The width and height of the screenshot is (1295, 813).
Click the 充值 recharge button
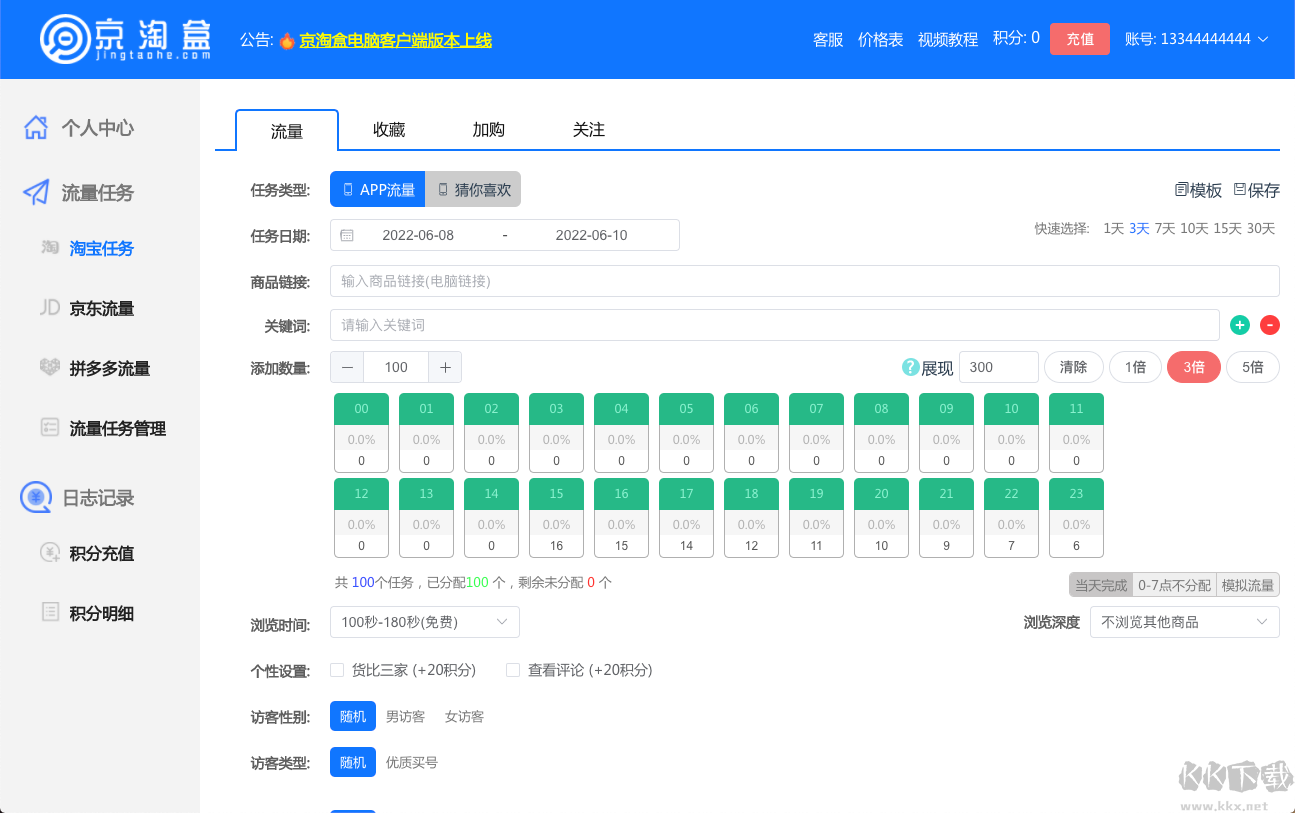(1079, 39)
